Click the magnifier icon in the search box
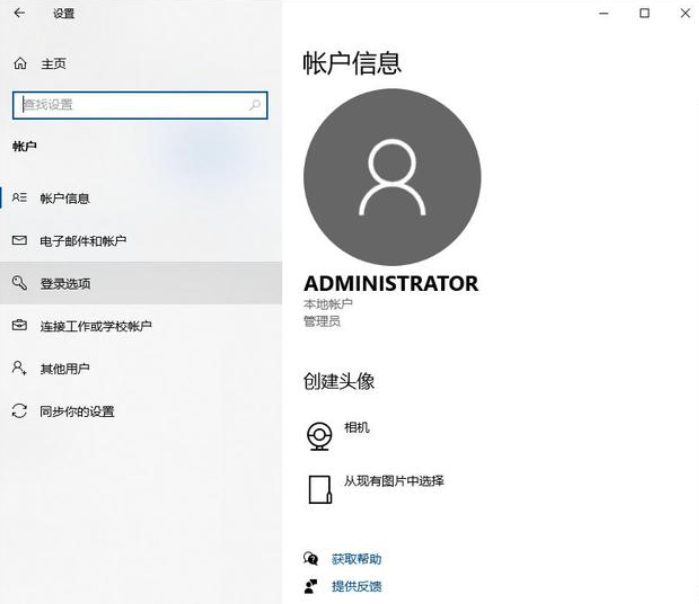 point(255,104)
